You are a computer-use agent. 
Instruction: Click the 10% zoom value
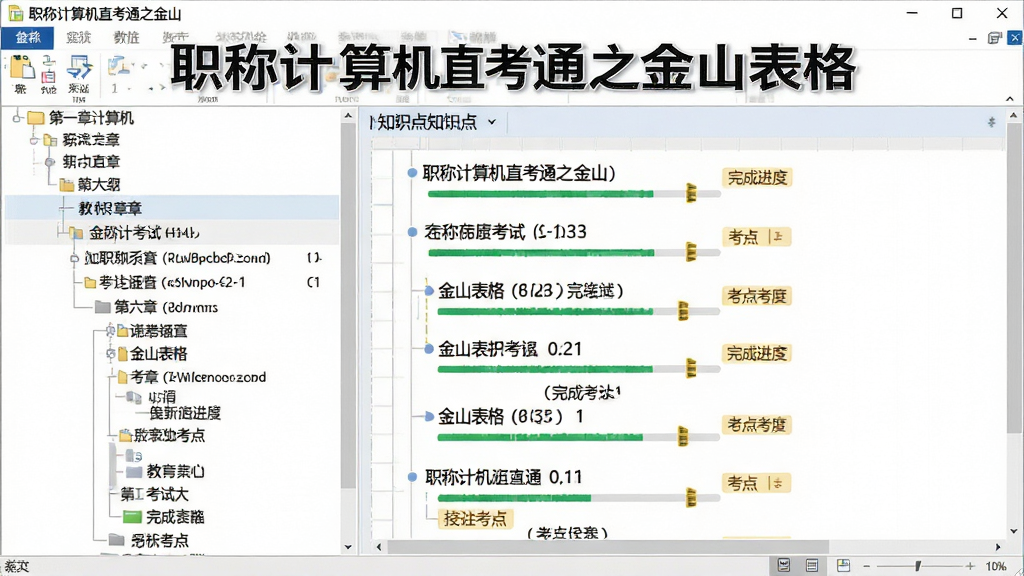(996, 566)
